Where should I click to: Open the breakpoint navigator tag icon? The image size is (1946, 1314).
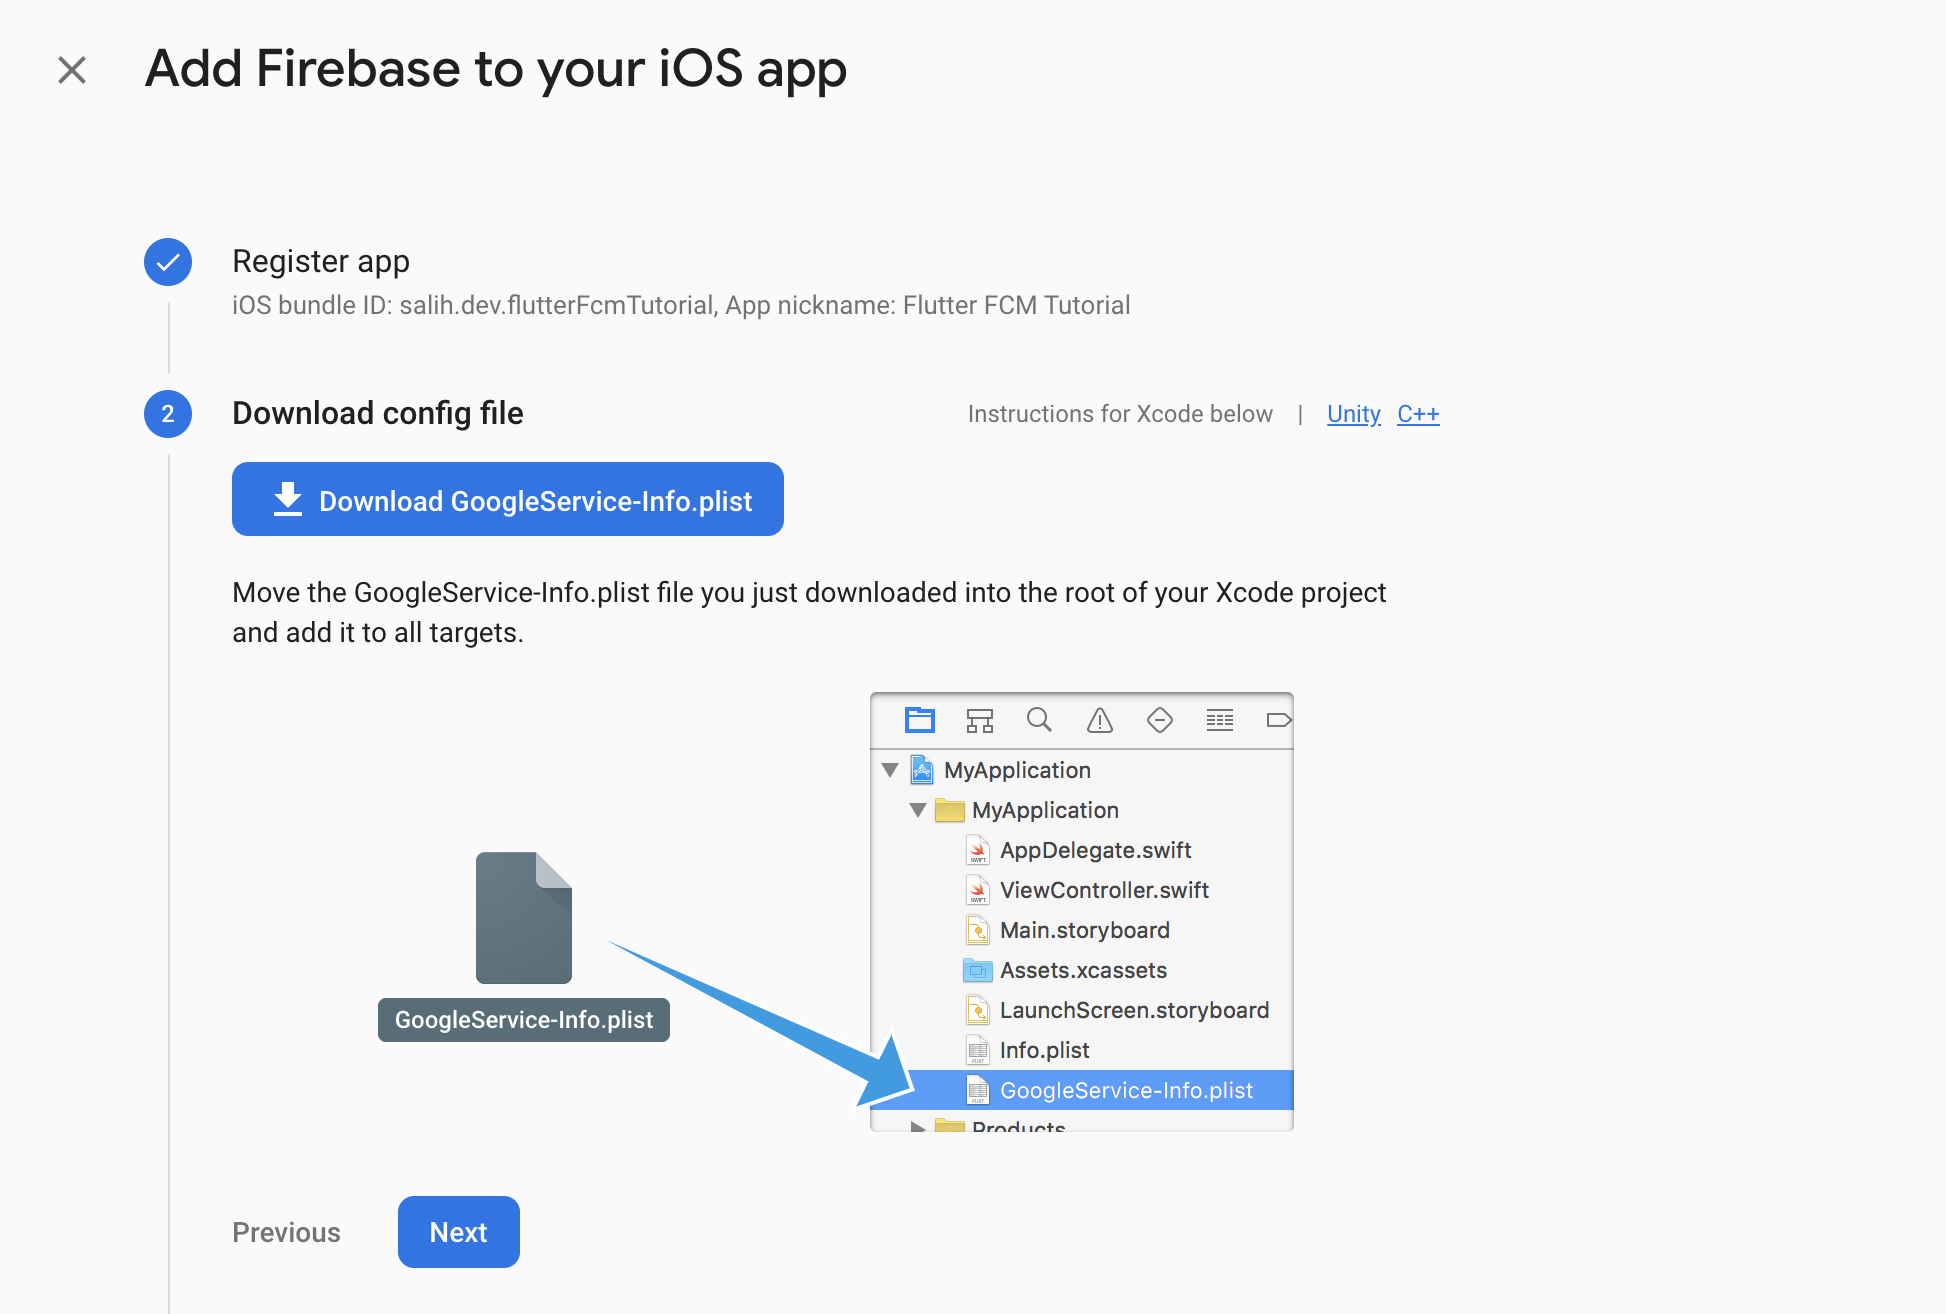pos(1278,720)
